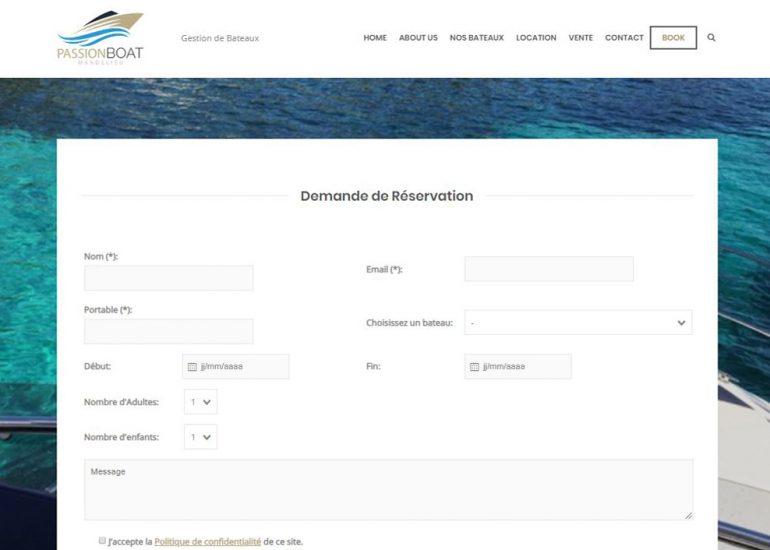This screenshot has width=770, height=550.
Task: Click calendar icon in Début field
Action: tap(192, 367)
